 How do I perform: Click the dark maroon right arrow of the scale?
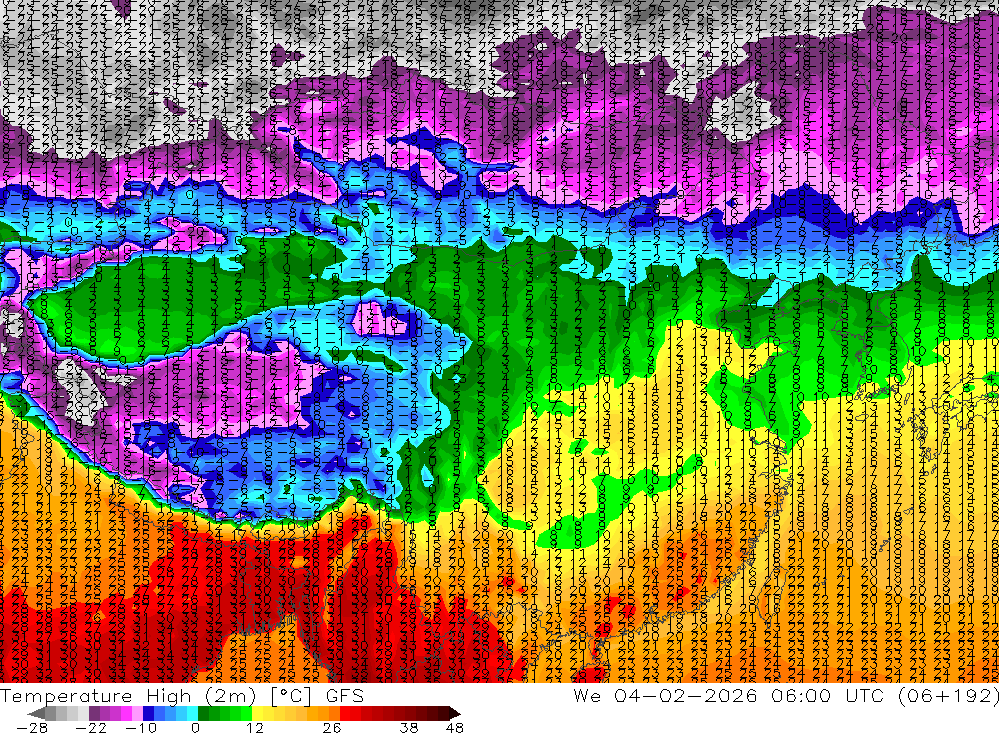(455, 713)
